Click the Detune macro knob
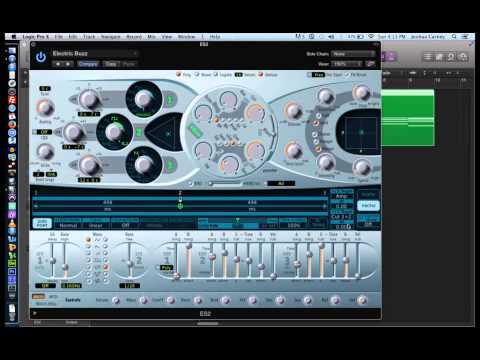480x360 pixels. click(x=116, y=300)
